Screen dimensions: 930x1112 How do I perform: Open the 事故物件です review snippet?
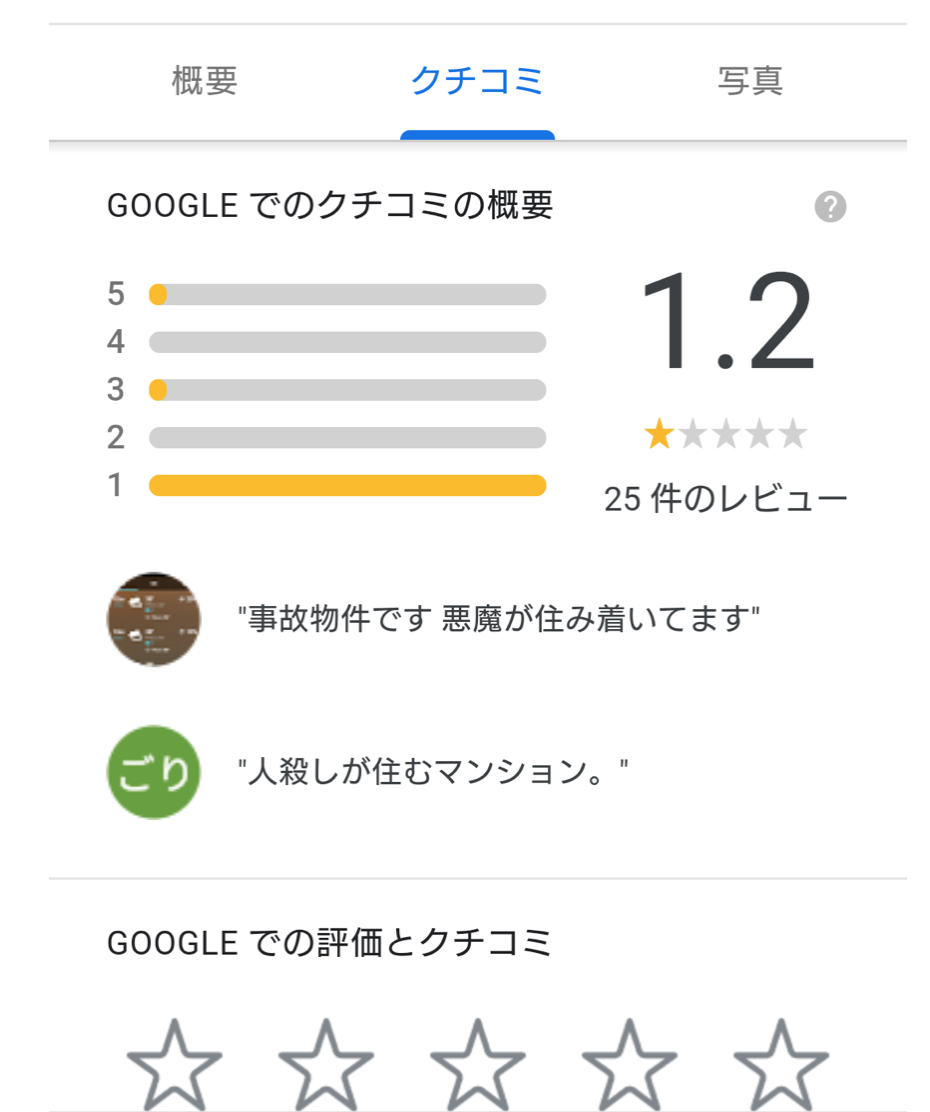[x=499, y=618]
